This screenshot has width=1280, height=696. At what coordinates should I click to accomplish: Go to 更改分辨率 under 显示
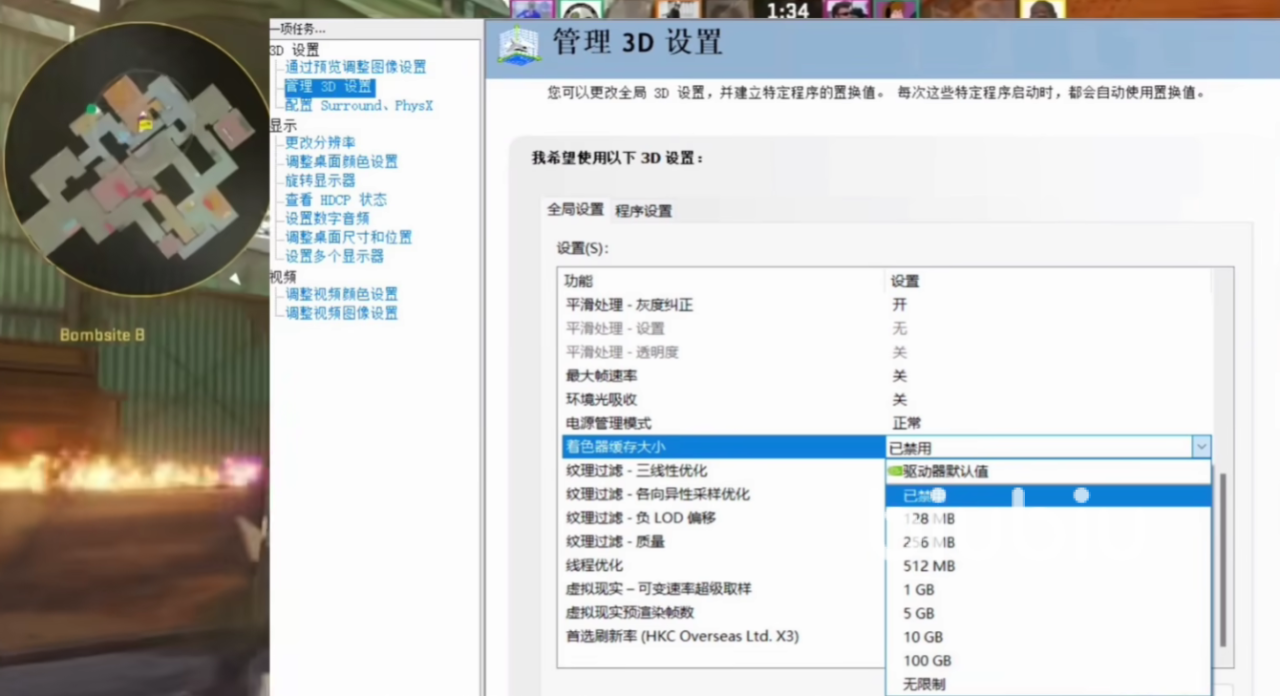pos(320,143)
